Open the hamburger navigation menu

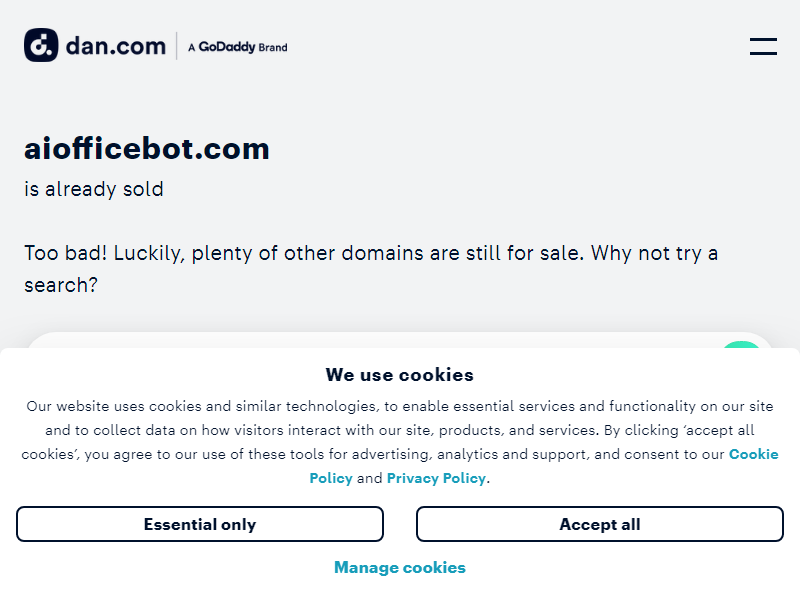coord(763,46)
